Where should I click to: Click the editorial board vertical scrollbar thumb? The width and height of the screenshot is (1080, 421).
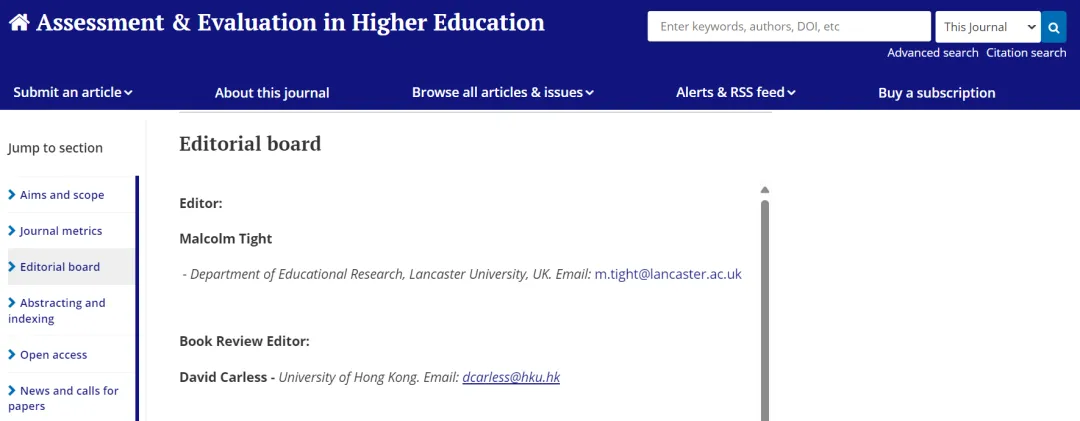point(765,310)
